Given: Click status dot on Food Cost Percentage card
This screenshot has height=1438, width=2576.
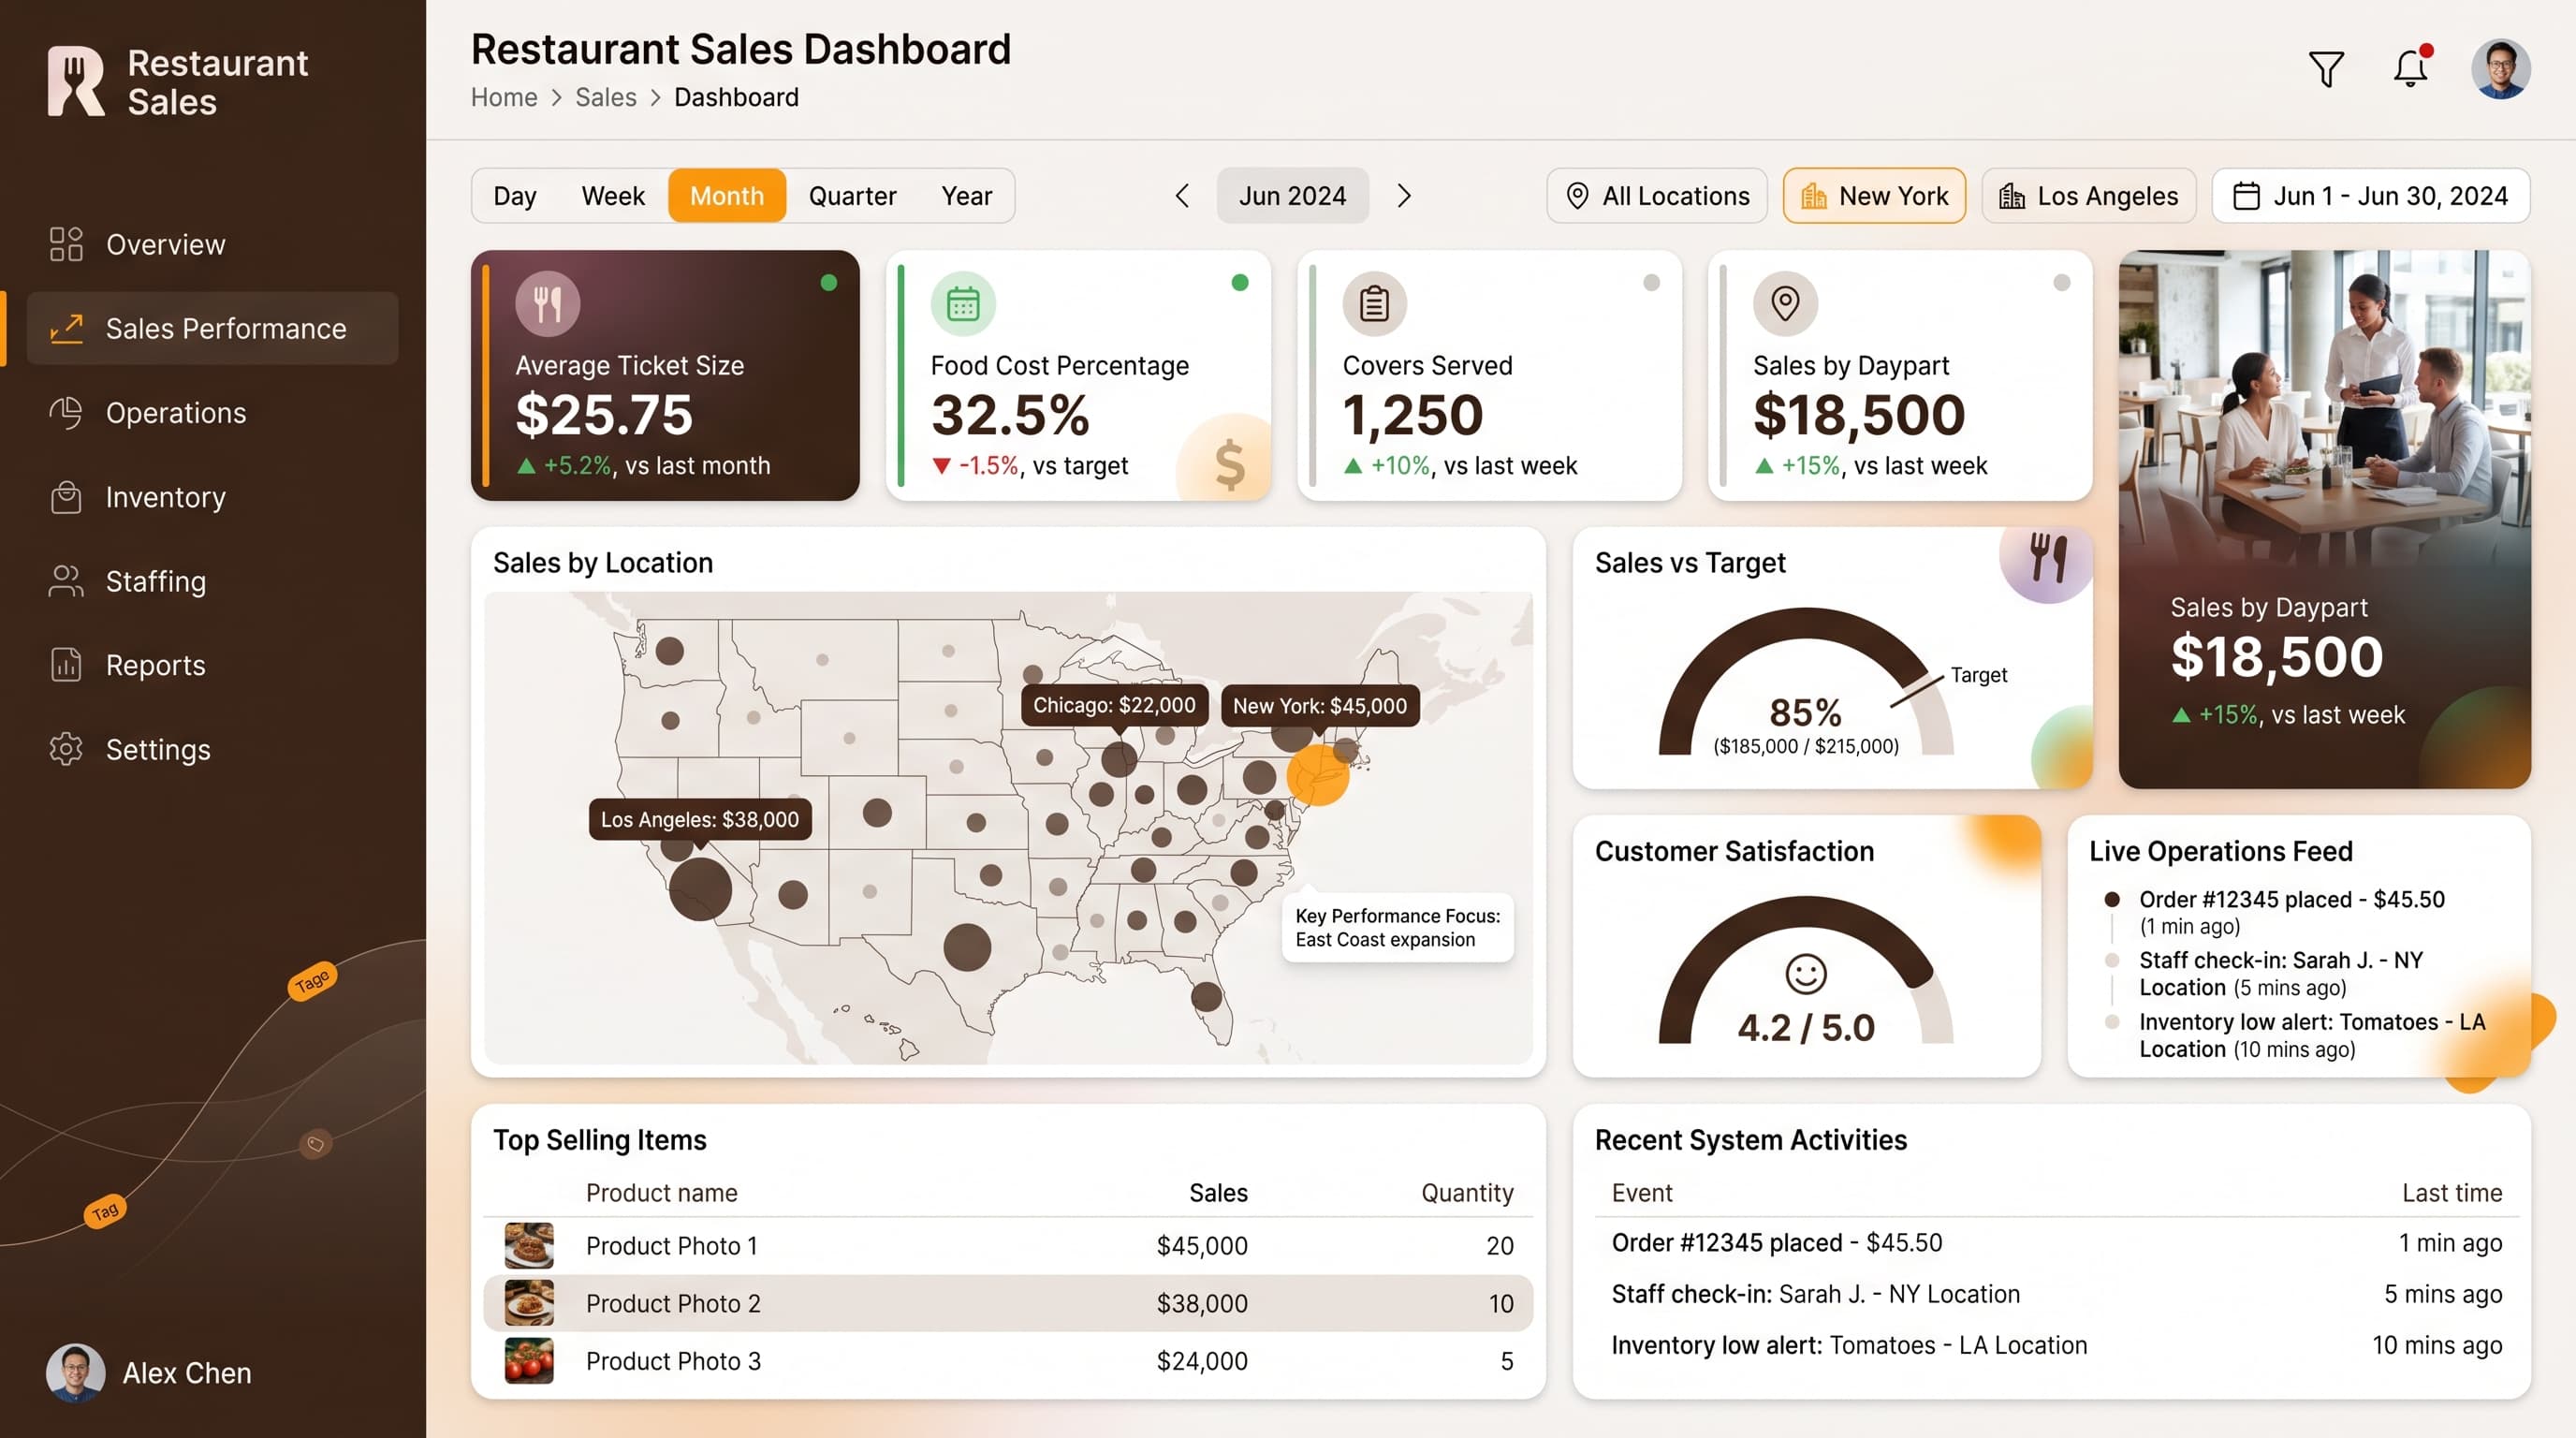Looking at the screenshot, I should click(1240, 283).
